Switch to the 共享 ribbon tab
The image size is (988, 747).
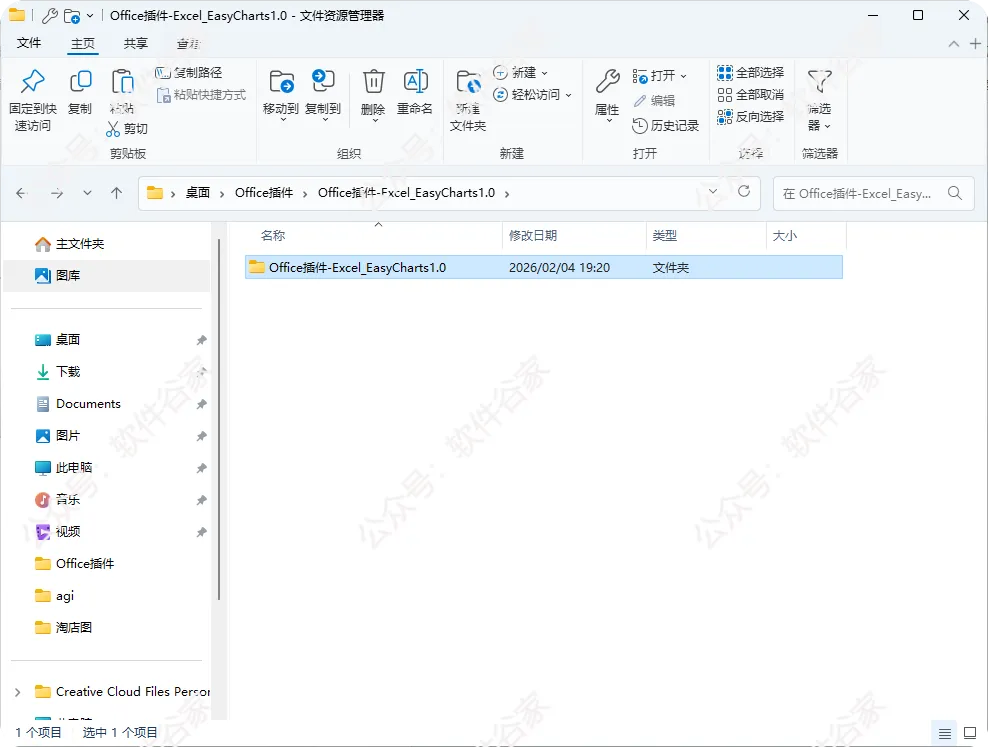tap(135, 43)
